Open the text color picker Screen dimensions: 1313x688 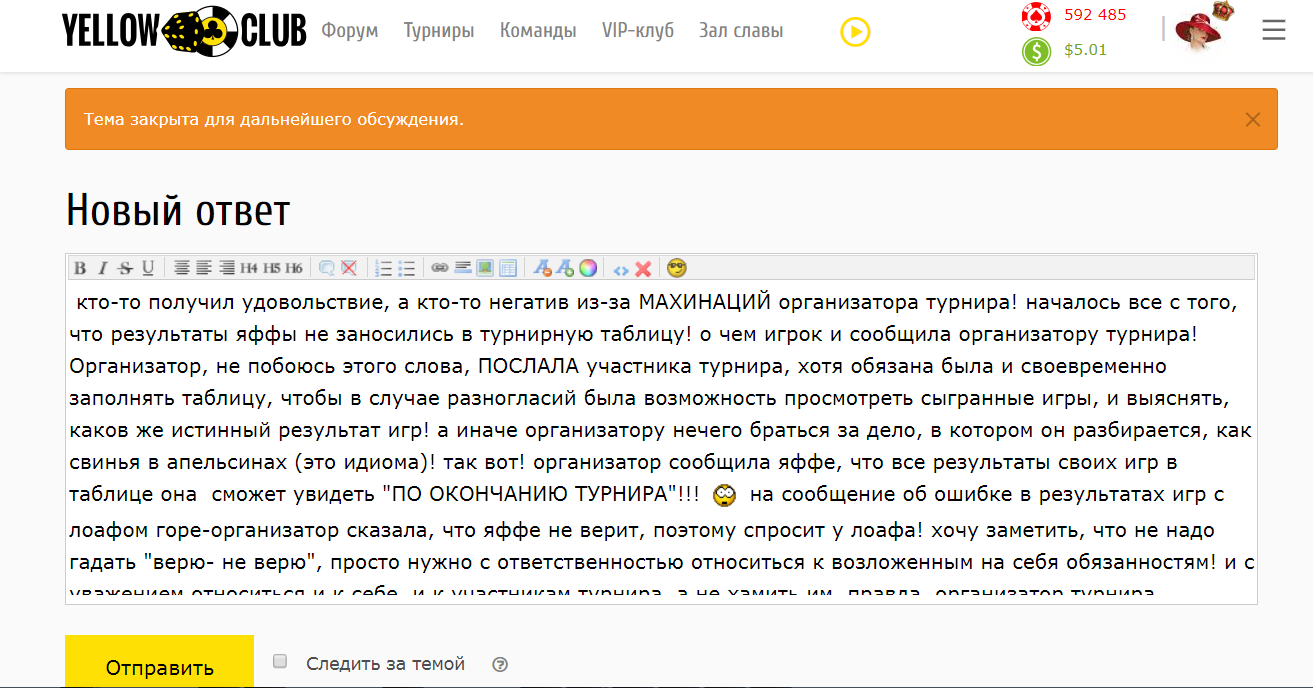588,268
